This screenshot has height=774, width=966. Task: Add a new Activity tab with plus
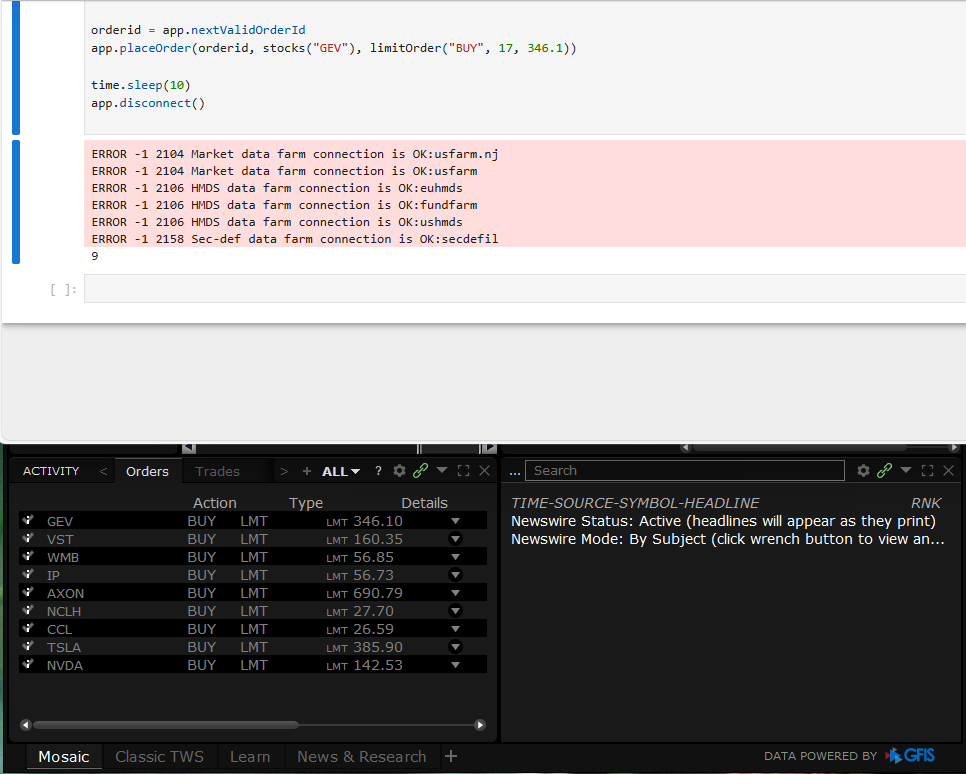pyautogui.click(x=307, y=471)
